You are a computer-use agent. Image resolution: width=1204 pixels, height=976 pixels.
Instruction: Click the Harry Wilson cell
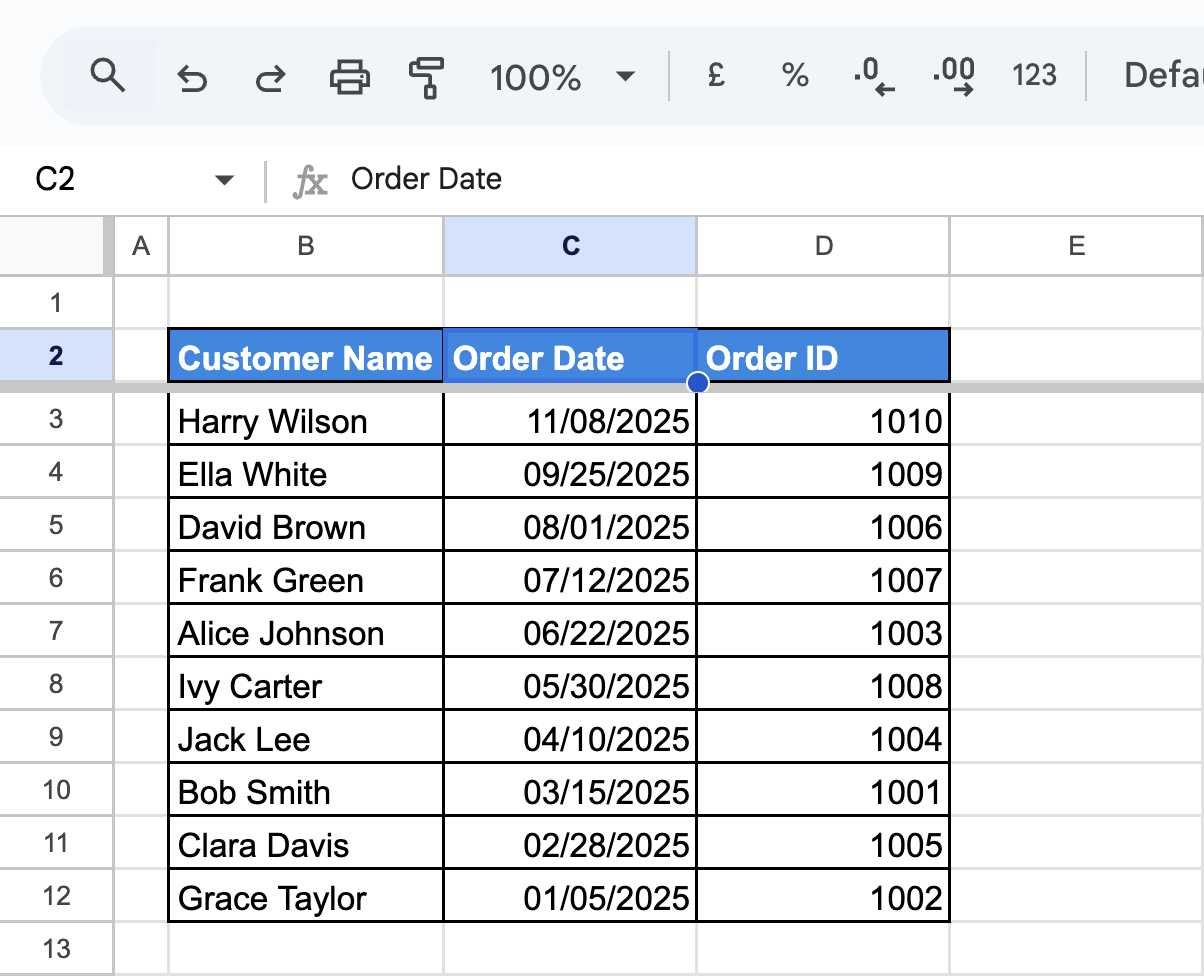coord(306,420)
